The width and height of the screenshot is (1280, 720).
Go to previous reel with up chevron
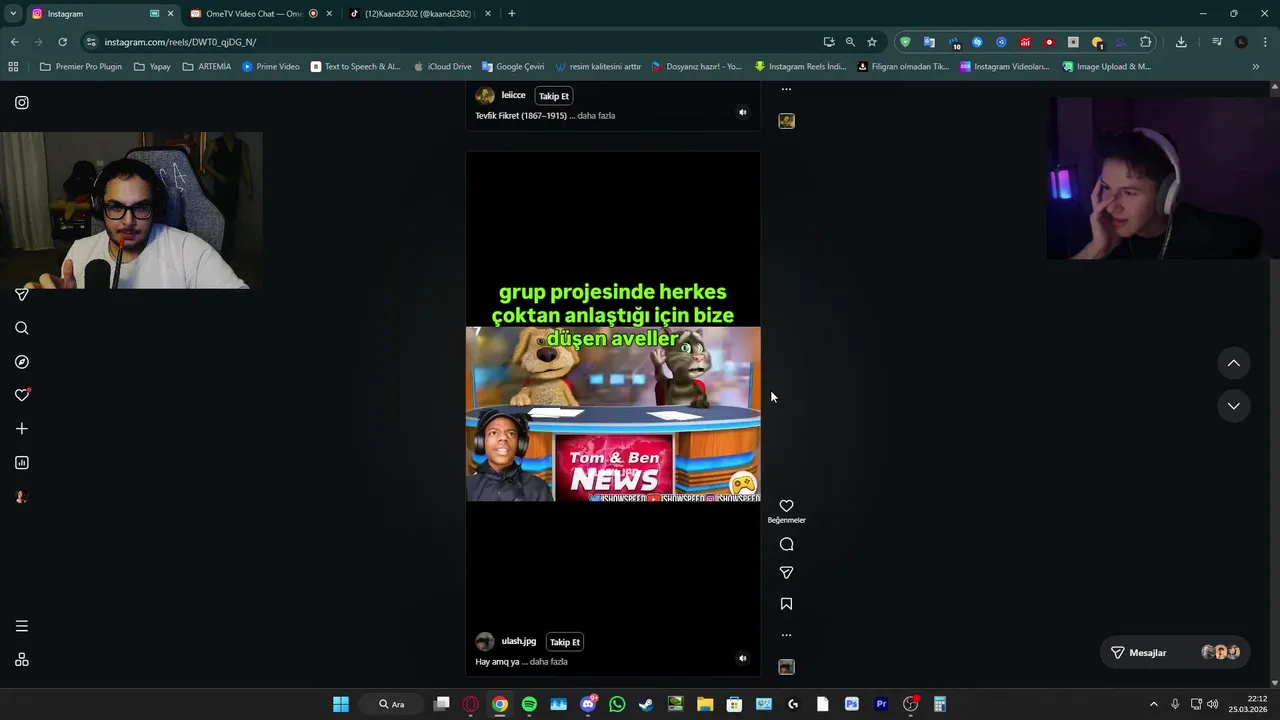click(x=1234, y=363)
